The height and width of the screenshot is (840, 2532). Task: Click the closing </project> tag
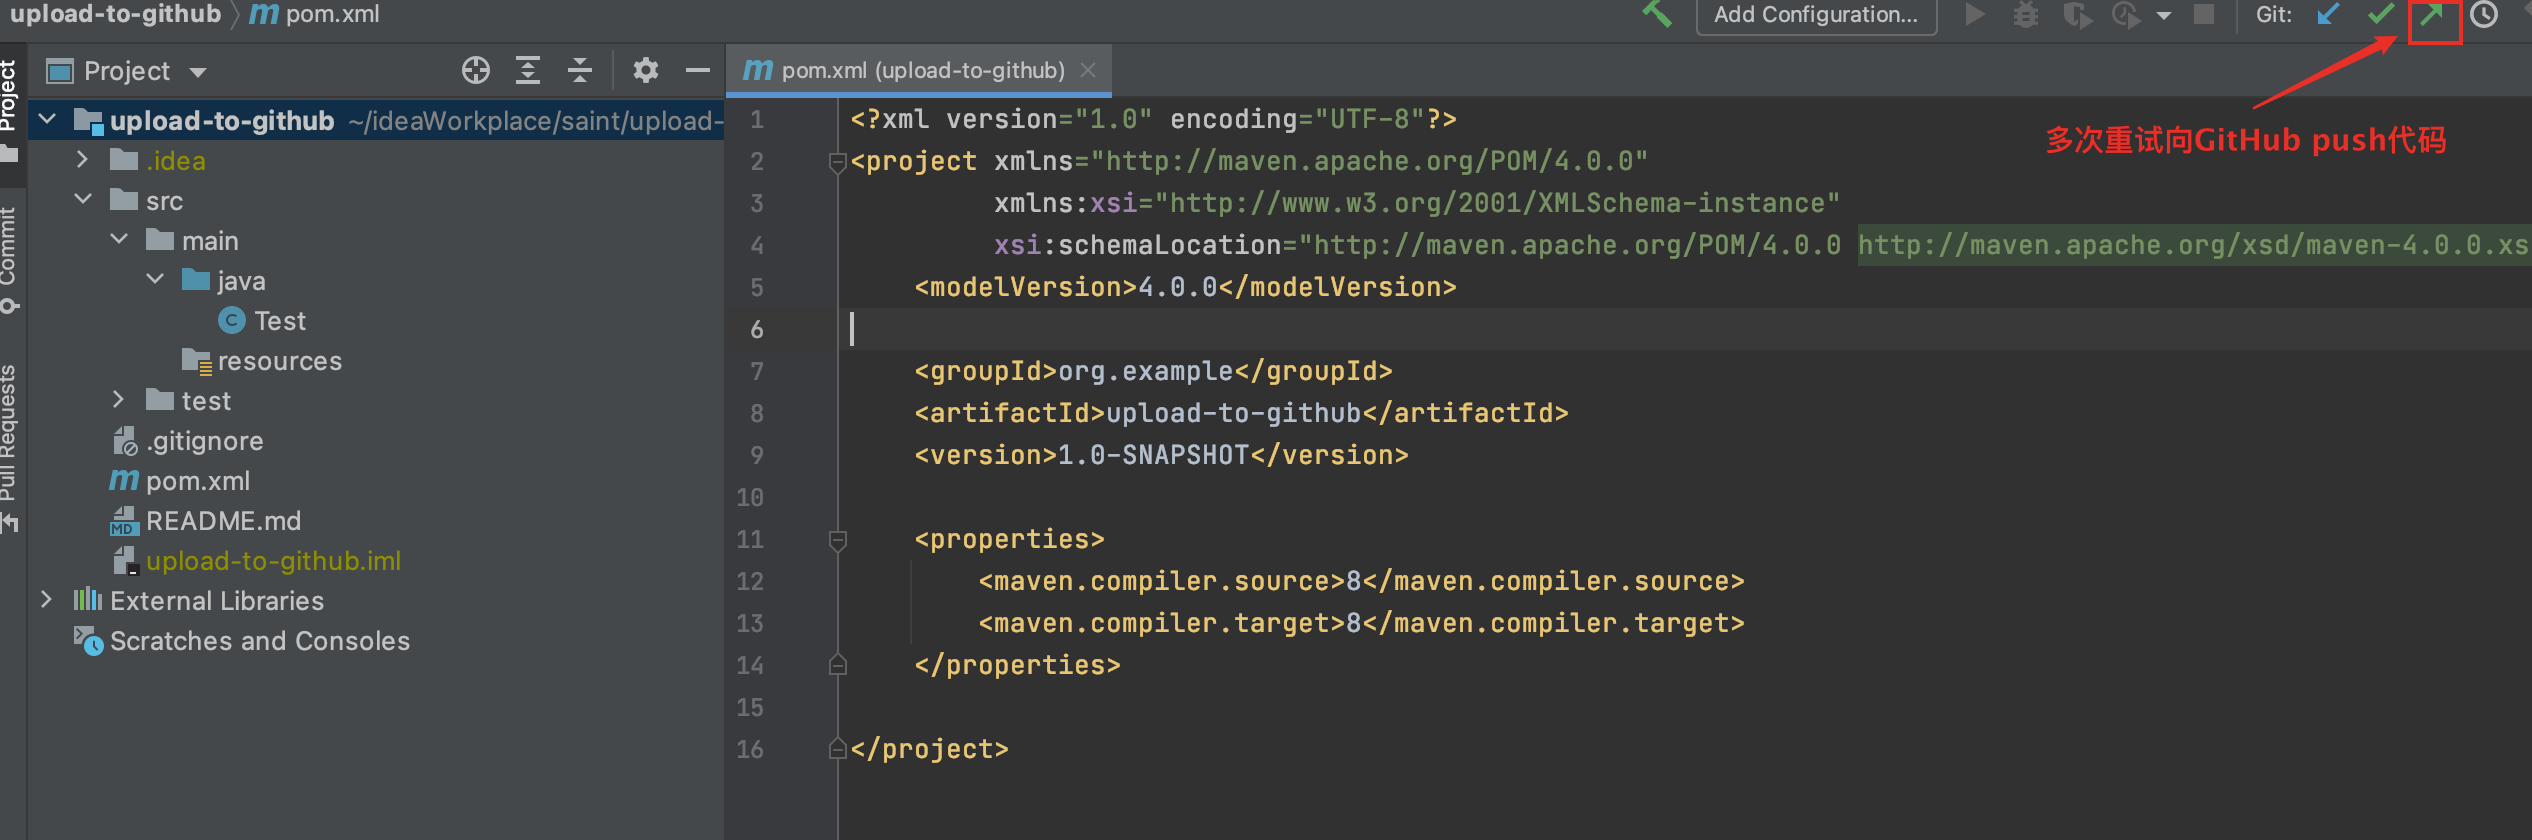[929, 749]
